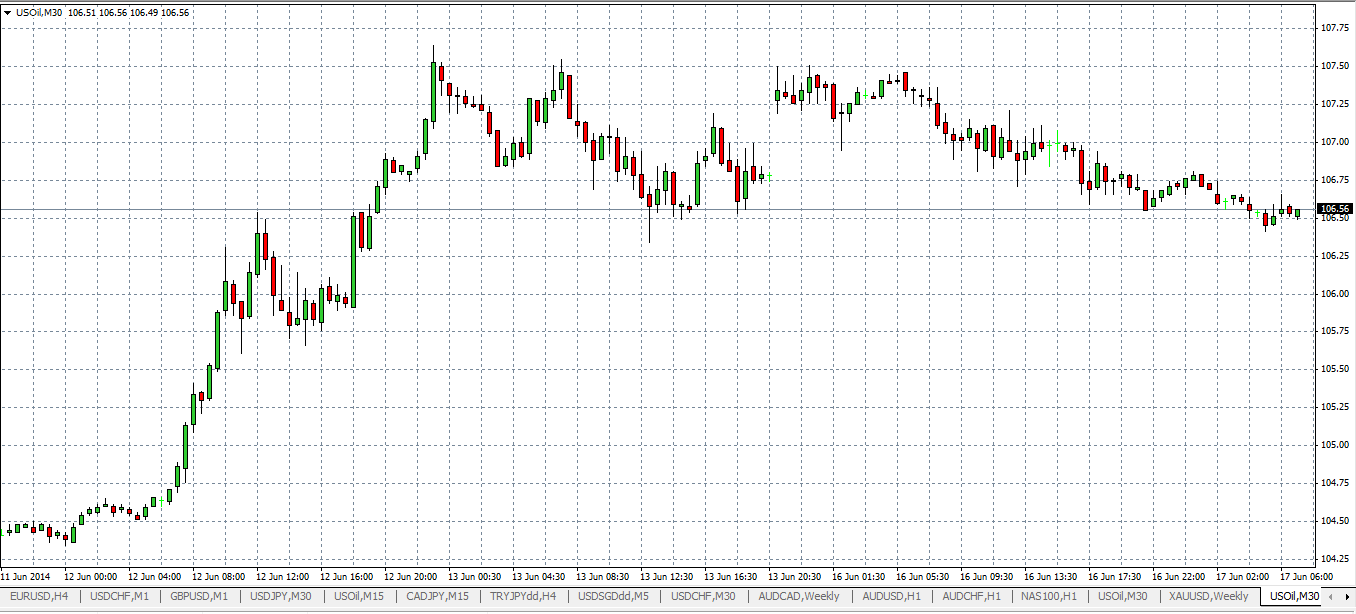Switch to the TRYJPYdd,H4 chart tab

tap(523, 596)
